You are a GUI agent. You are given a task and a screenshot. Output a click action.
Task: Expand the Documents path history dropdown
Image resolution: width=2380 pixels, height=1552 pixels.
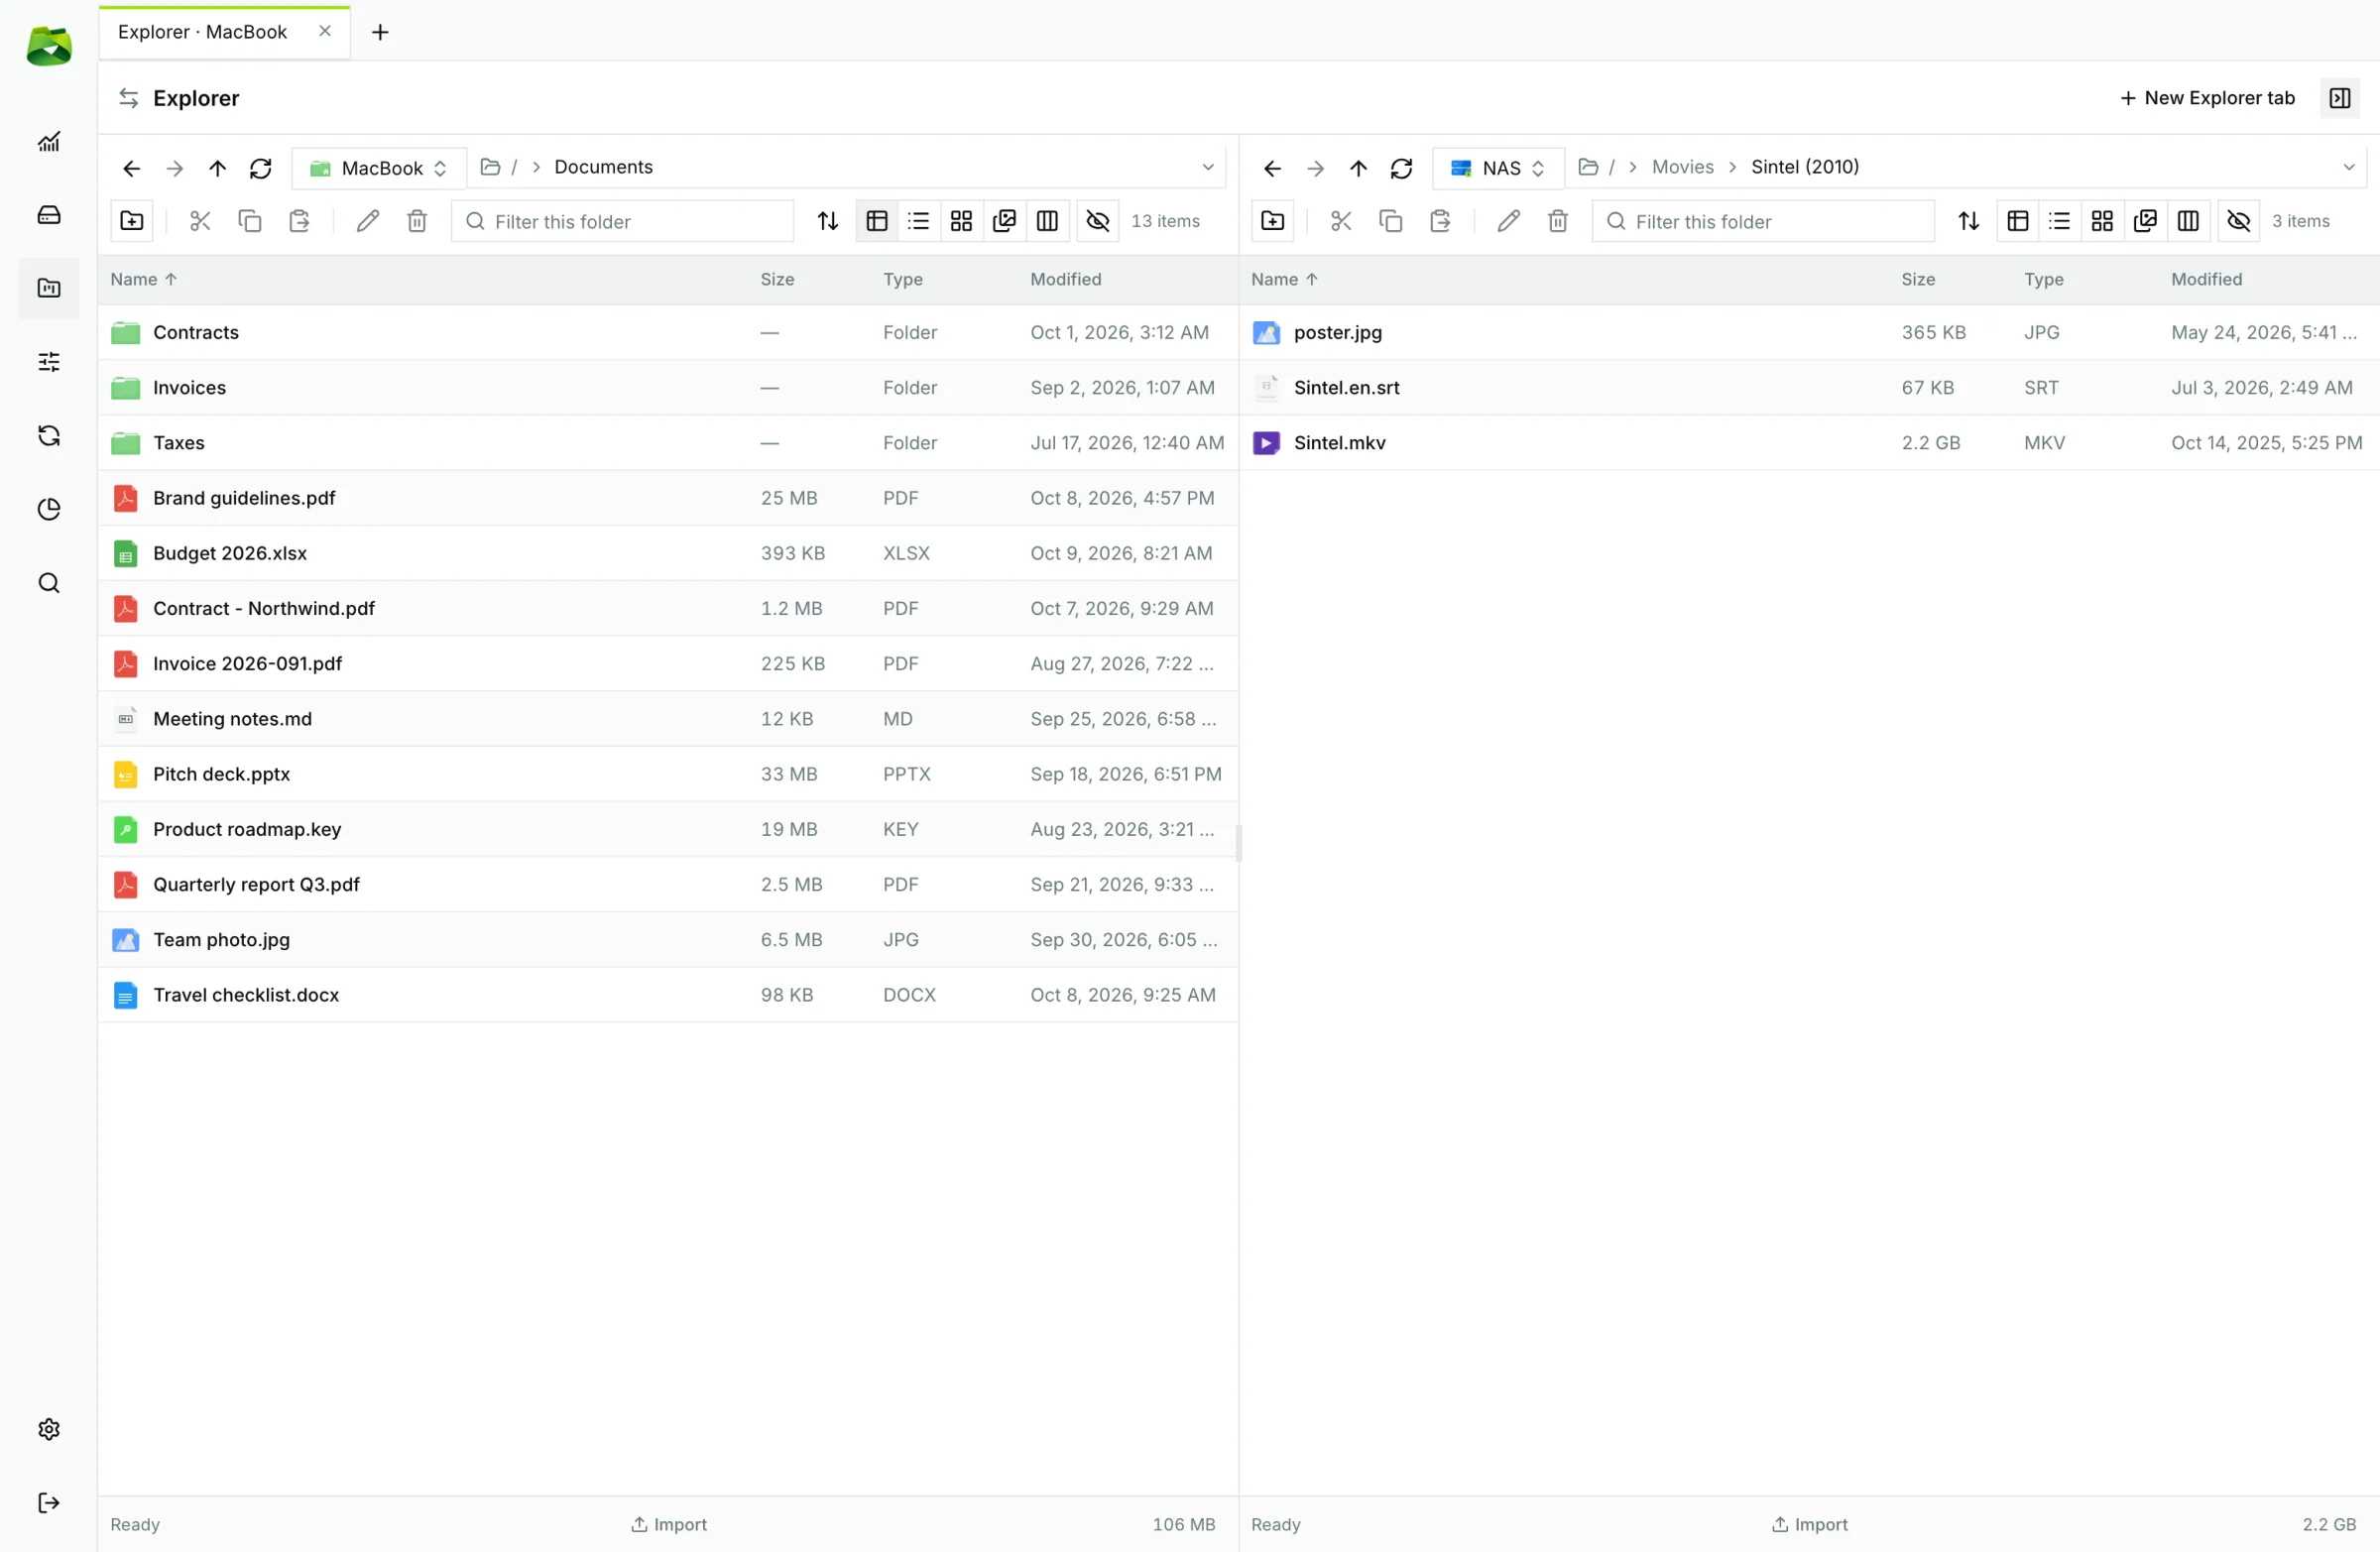tap(1208, 167)
